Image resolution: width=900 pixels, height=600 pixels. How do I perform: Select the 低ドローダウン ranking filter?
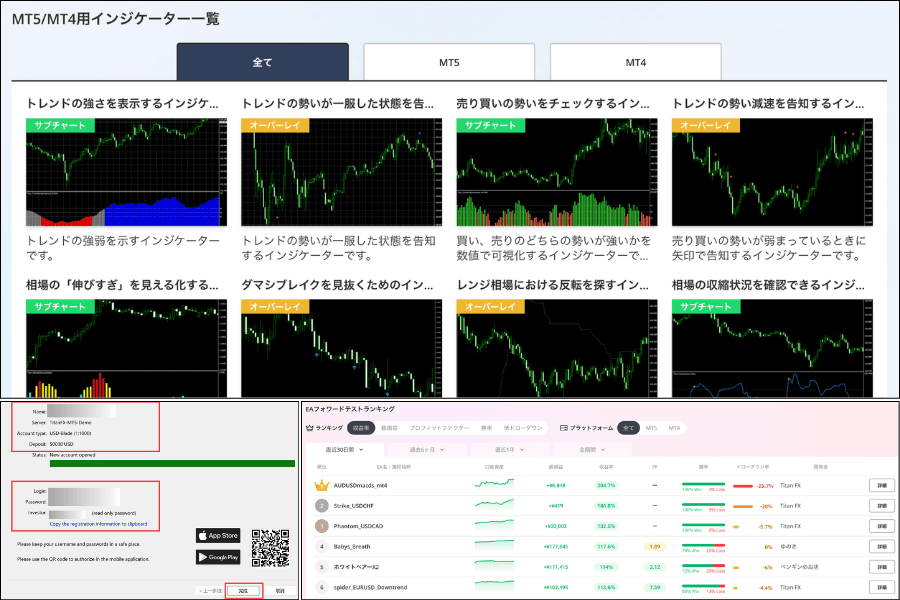click(x=523, y=428)
